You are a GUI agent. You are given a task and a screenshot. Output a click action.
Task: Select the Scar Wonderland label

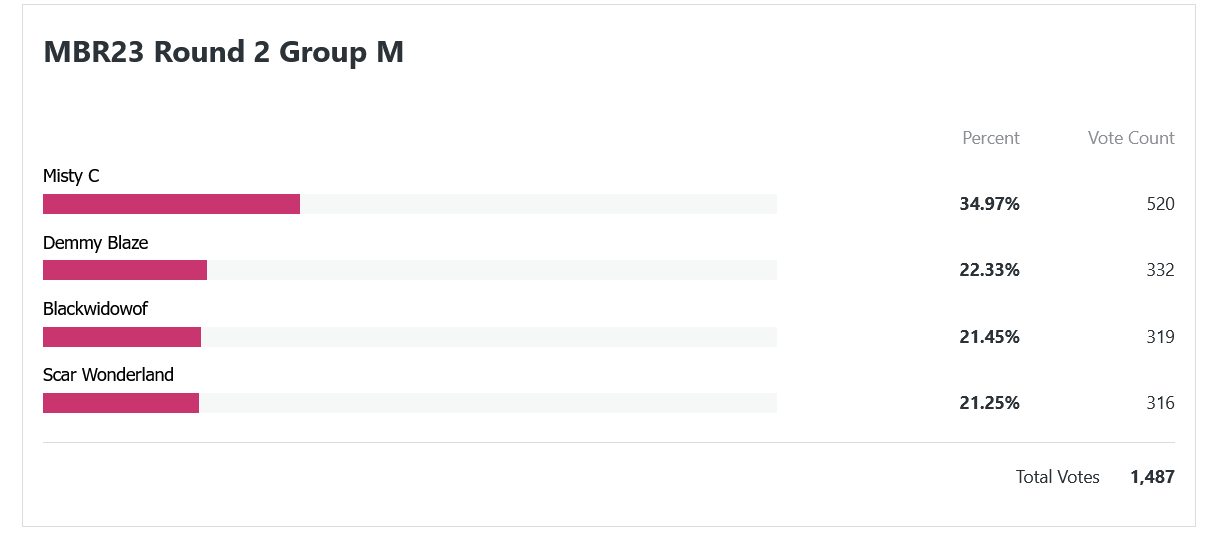(x=108, y=375)
